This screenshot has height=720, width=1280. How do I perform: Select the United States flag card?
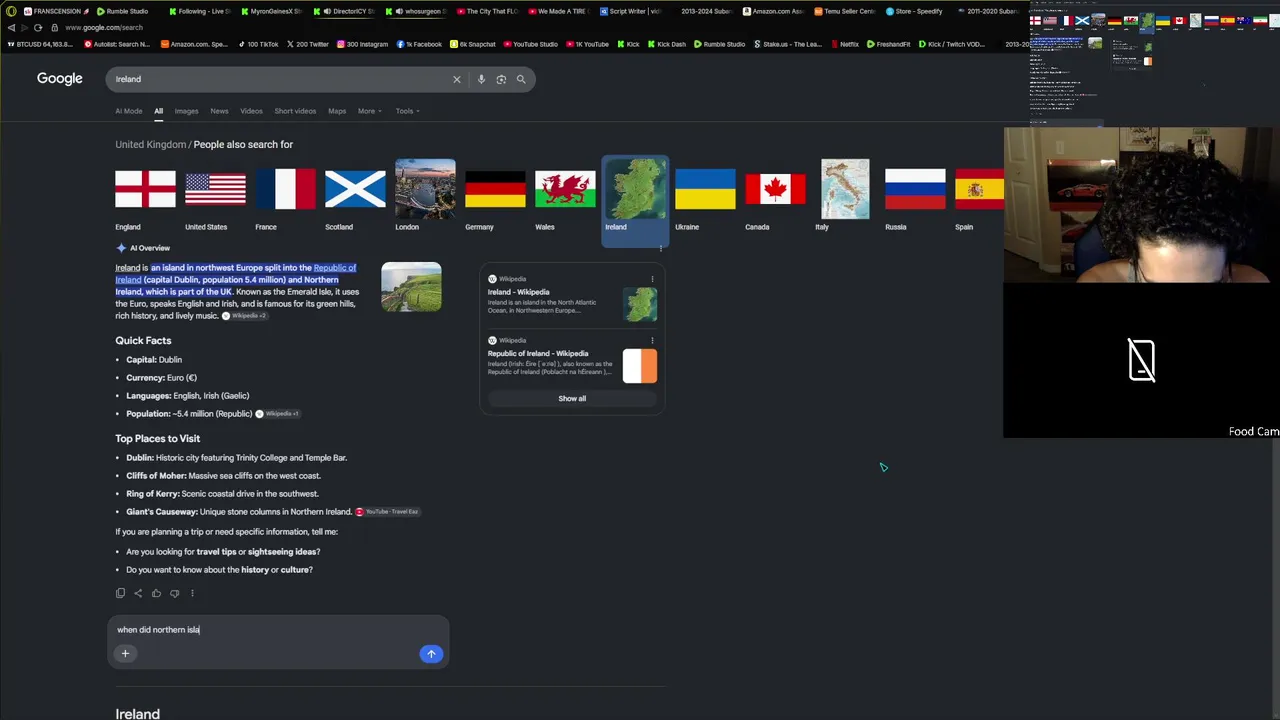click(215, 196)
